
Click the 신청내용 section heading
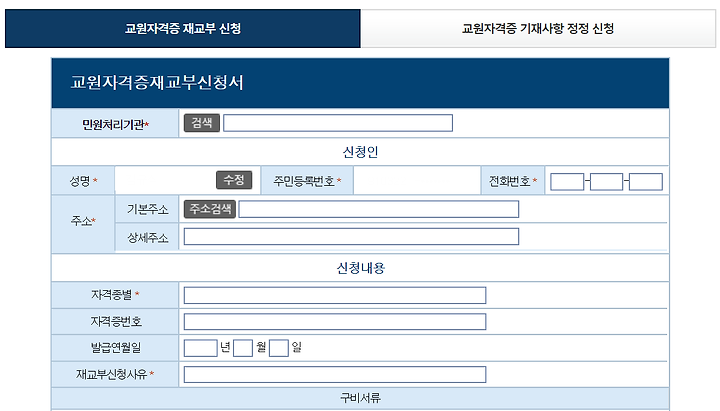[x=360, y=268]
